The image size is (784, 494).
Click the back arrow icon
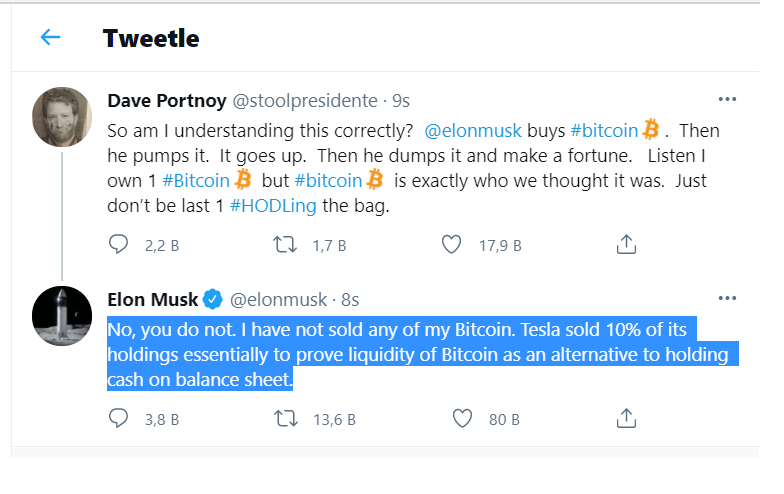pyautogui.click(x=50, y=37)
